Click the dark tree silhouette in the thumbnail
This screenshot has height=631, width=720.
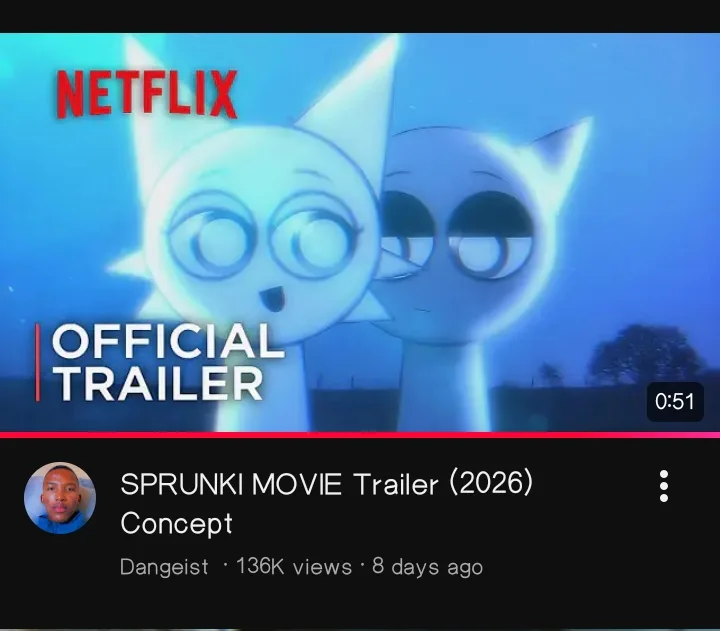643,356
